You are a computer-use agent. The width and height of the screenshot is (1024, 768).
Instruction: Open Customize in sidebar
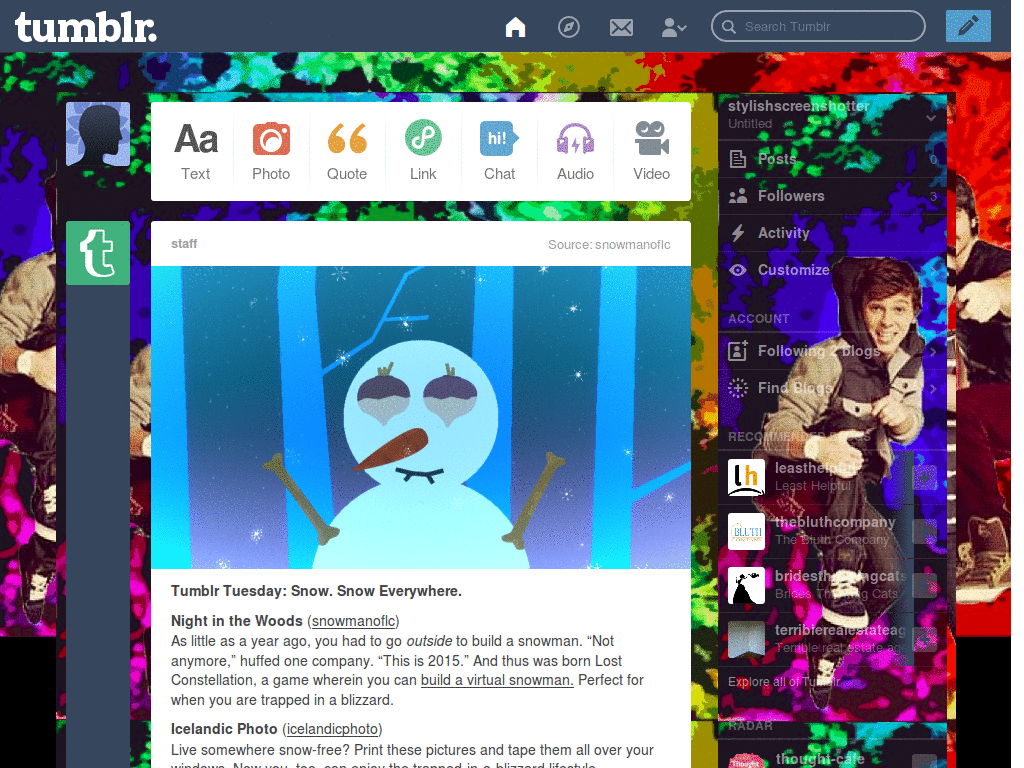832,270
